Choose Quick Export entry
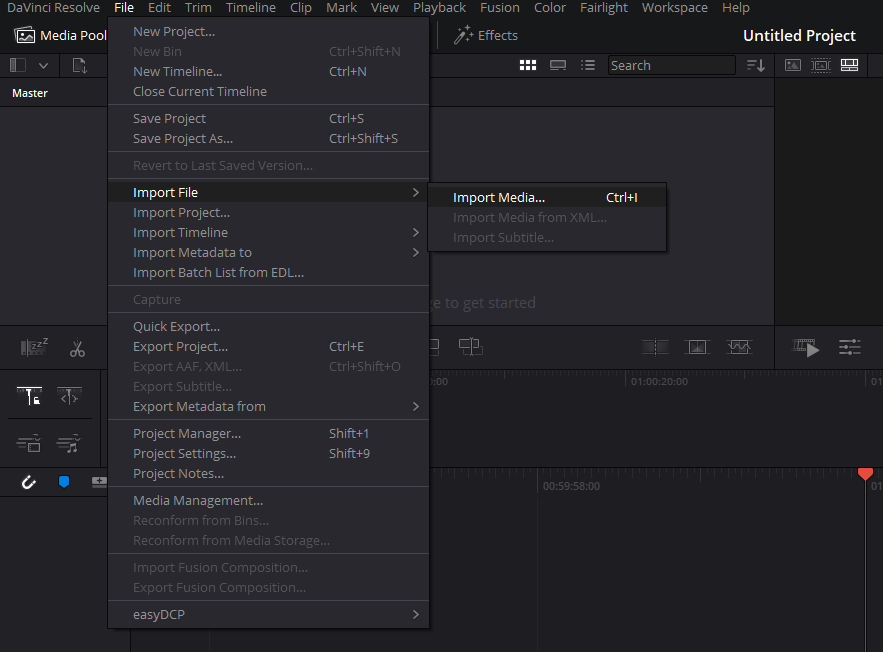883x652 pixels. pos(268,327)
